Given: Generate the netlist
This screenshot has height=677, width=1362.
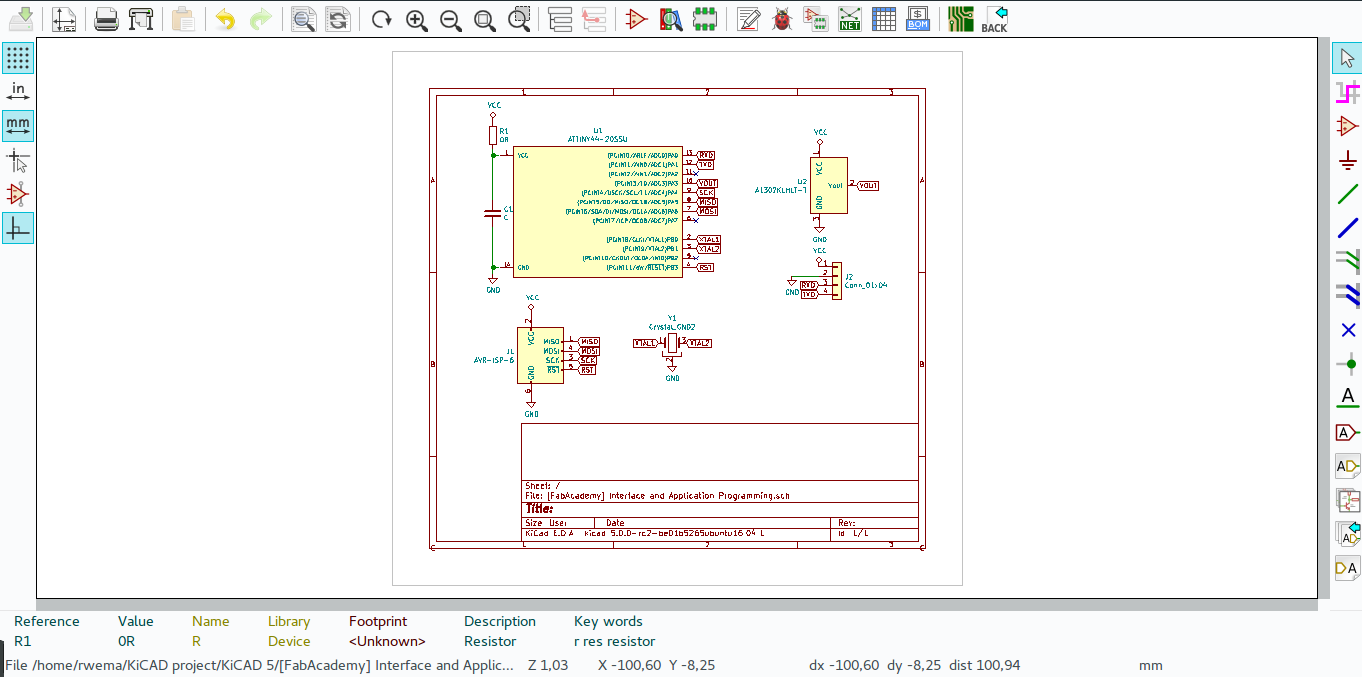Looking at the screenshot, I should [x=849, y=18].
